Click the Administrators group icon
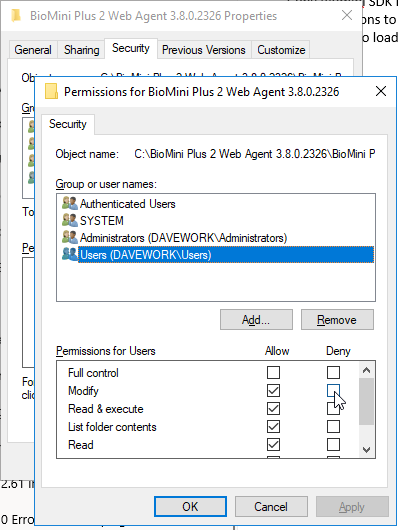The height and width of the screenshot is (530, 398). tap(70, 237)
